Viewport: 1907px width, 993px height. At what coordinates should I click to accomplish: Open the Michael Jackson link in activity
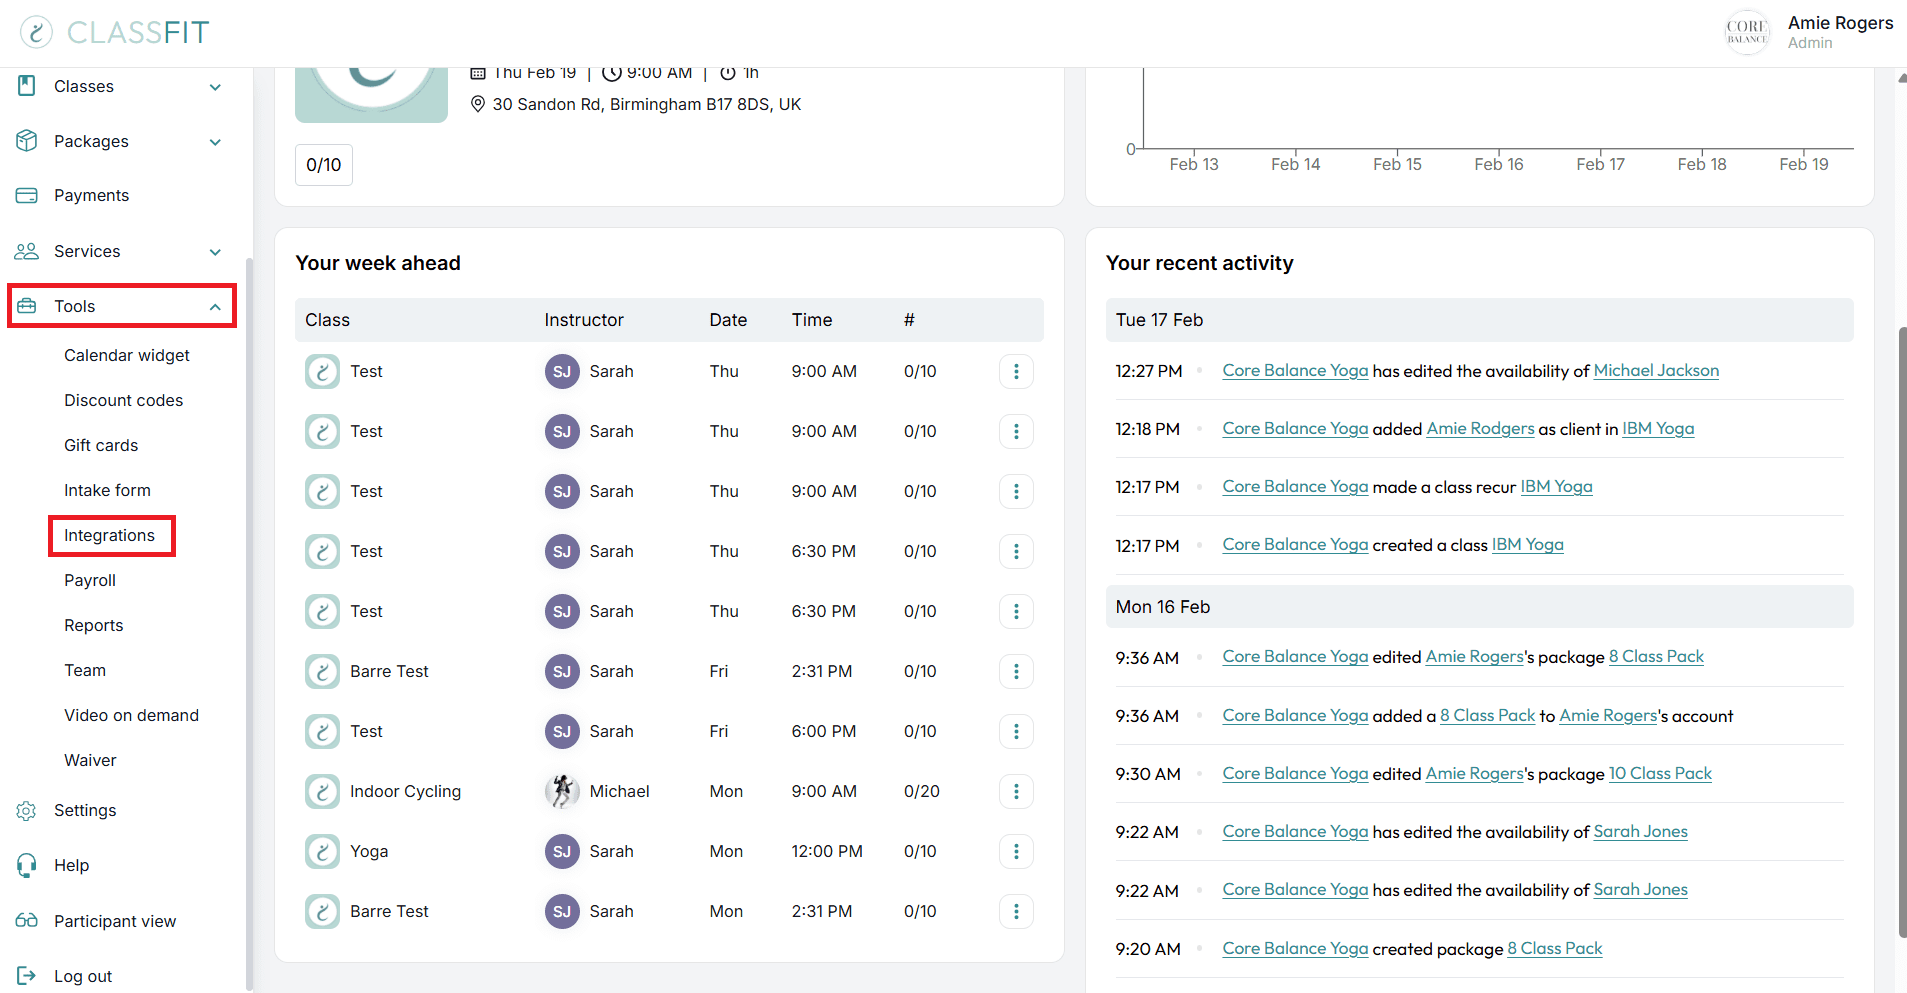(1655, 371)
